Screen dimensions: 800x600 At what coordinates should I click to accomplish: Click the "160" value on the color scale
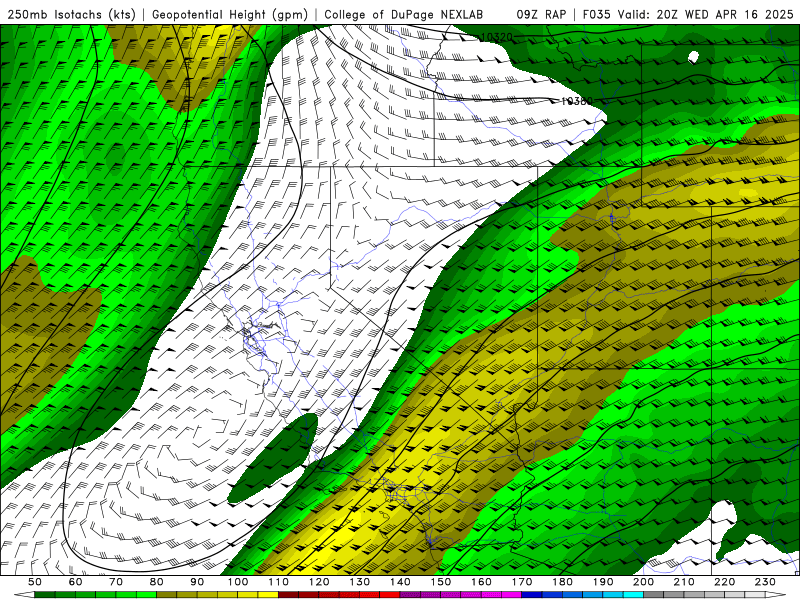click(482, 582)
